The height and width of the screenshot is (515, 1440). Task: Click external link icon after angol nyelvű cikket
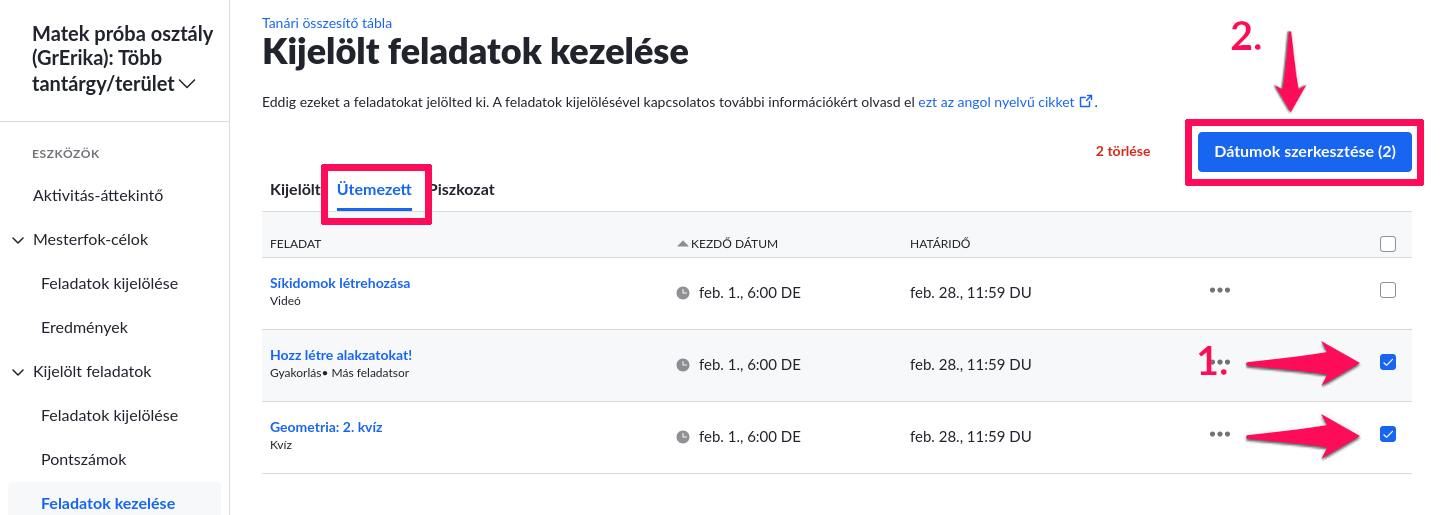1086,102
